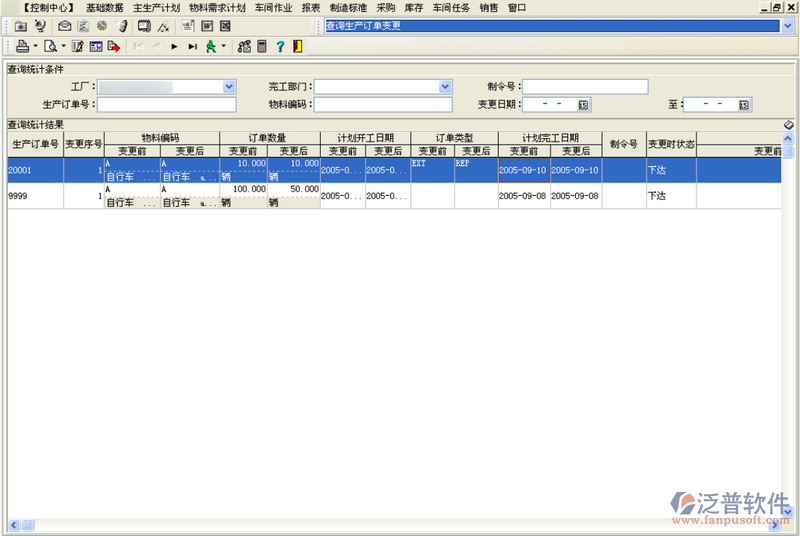The image size is (800, 536).
Task: Click the mail envelope toolbar icon
Action: tap(65, 26)
